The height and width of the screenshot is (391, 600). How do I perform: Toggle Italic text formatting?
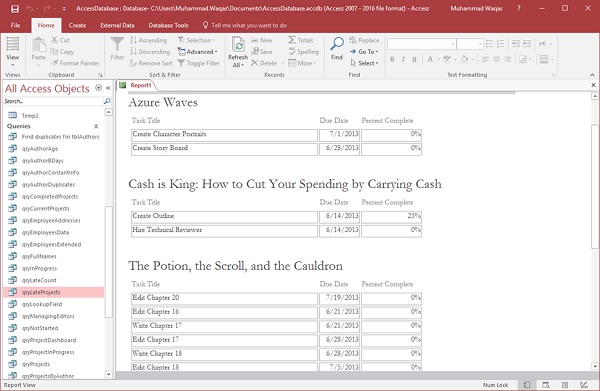[x=403, y=59]
